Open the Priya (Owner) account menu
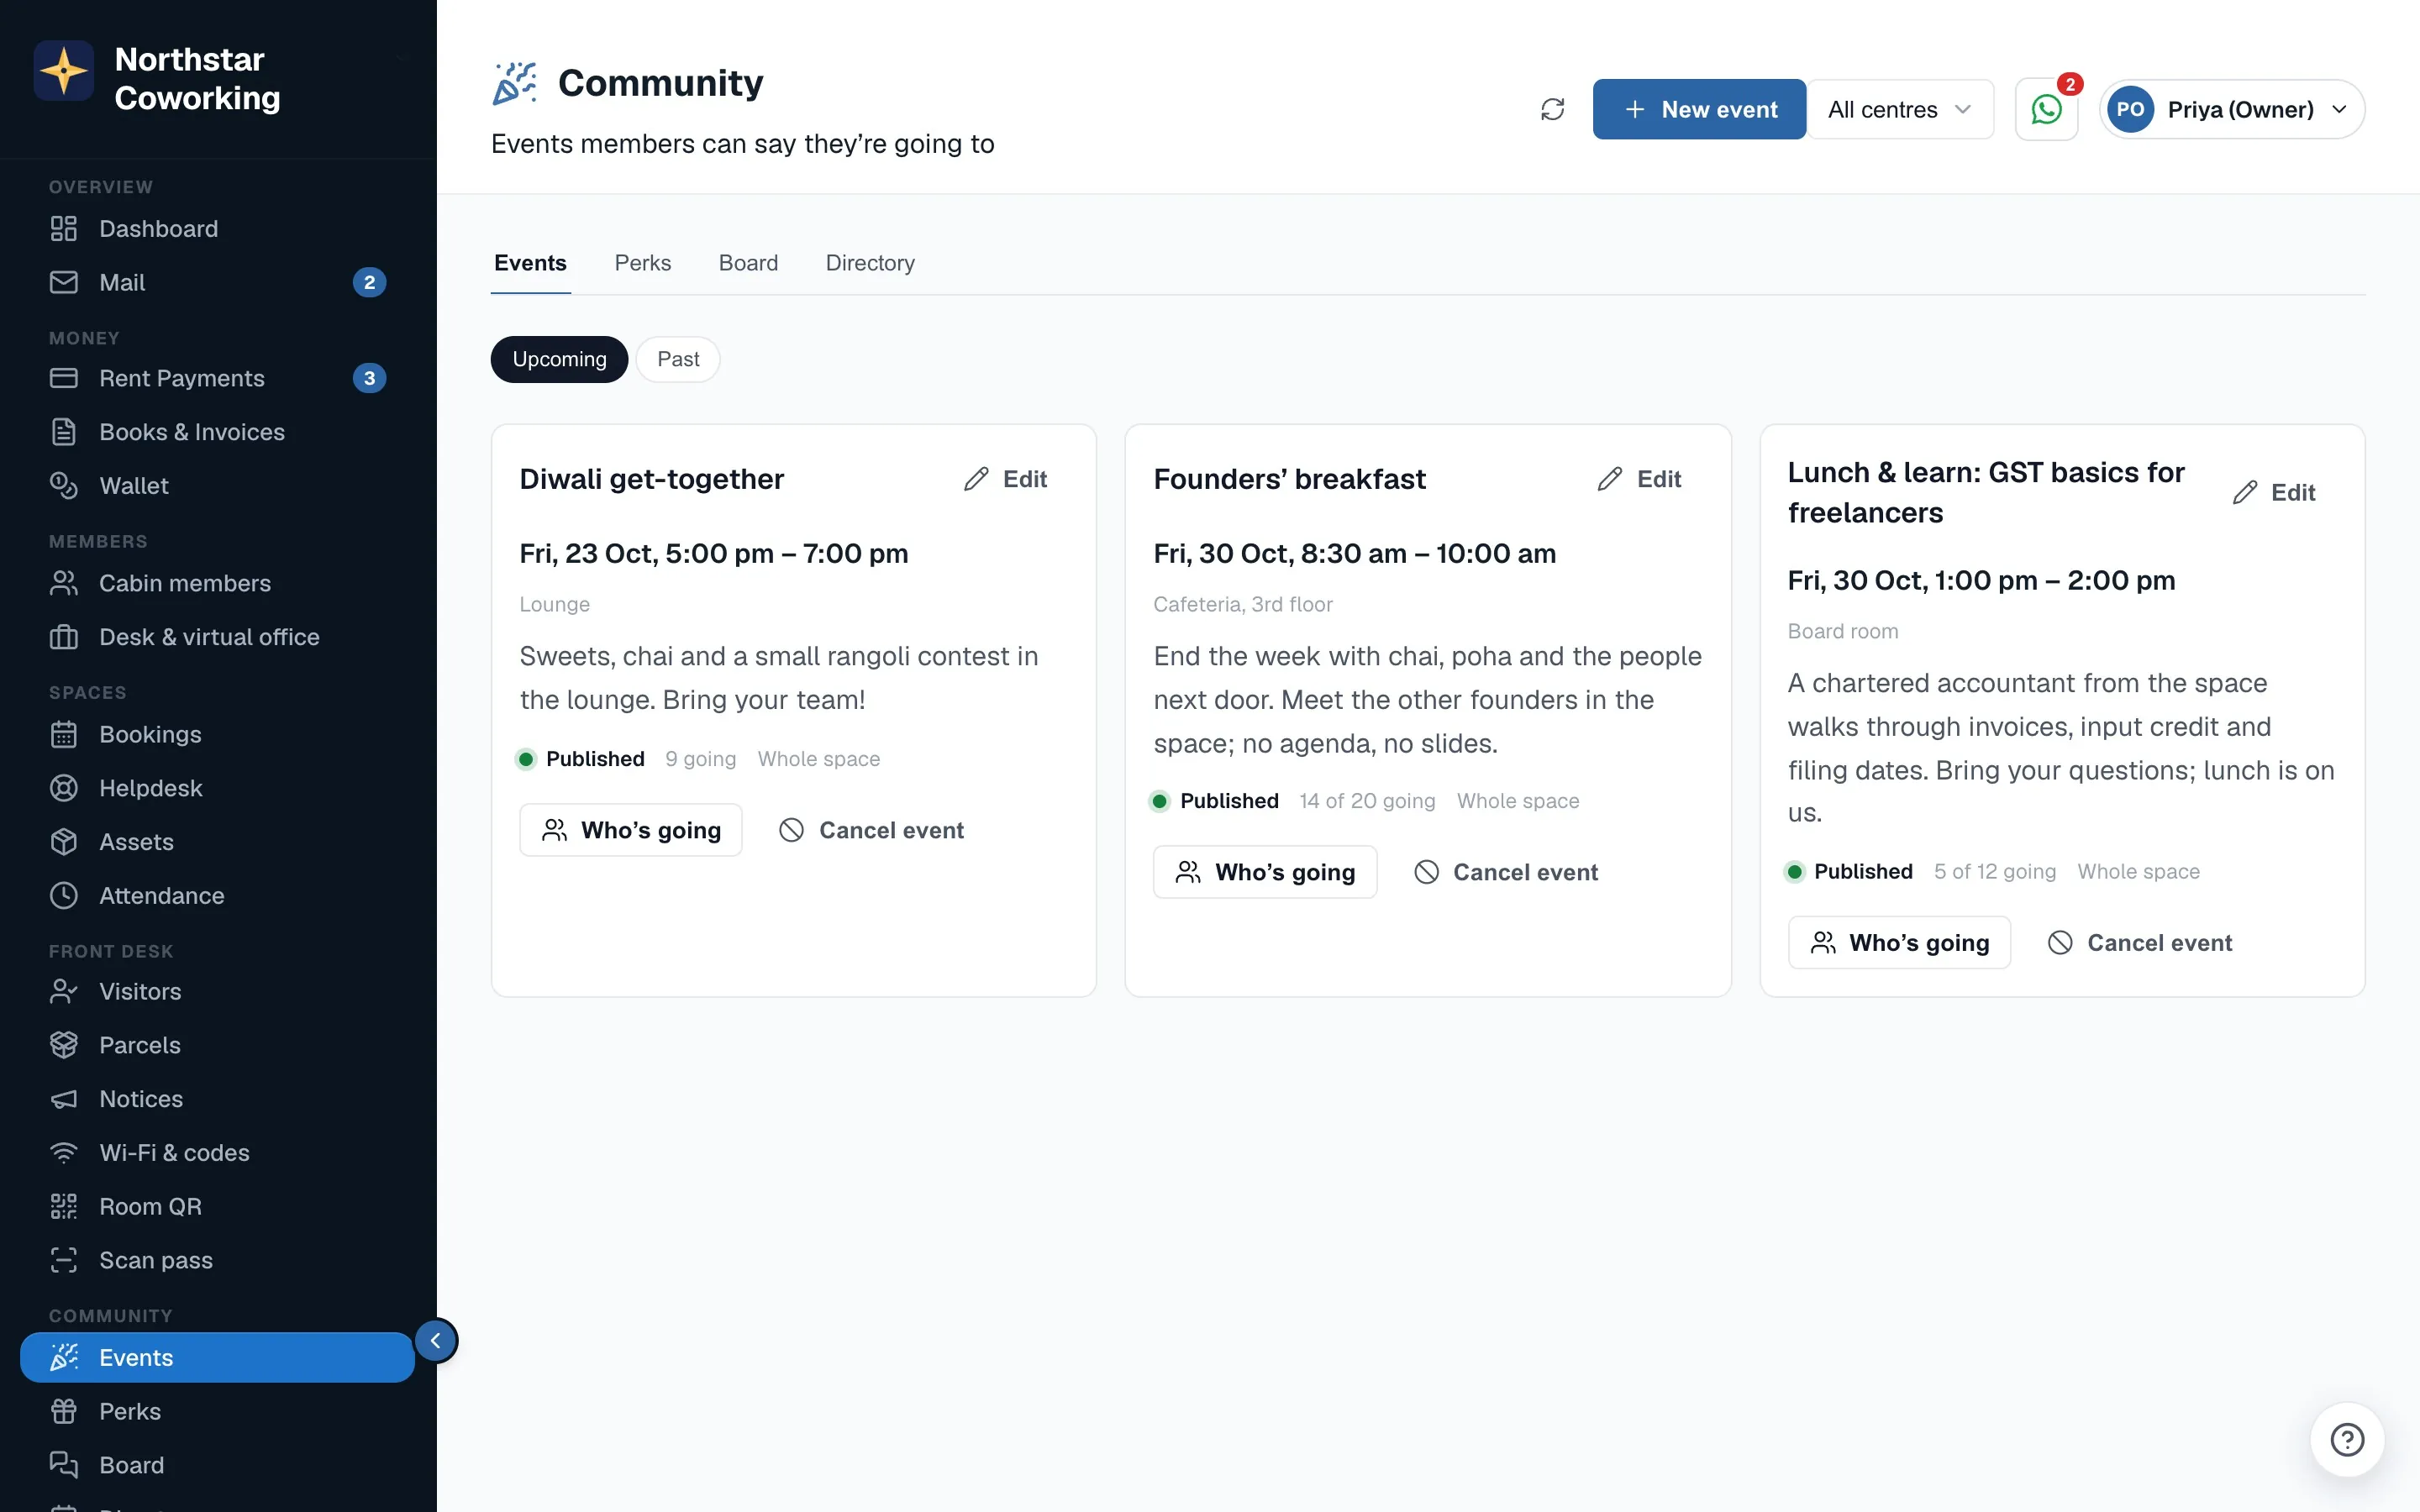 coord(2232,109)
